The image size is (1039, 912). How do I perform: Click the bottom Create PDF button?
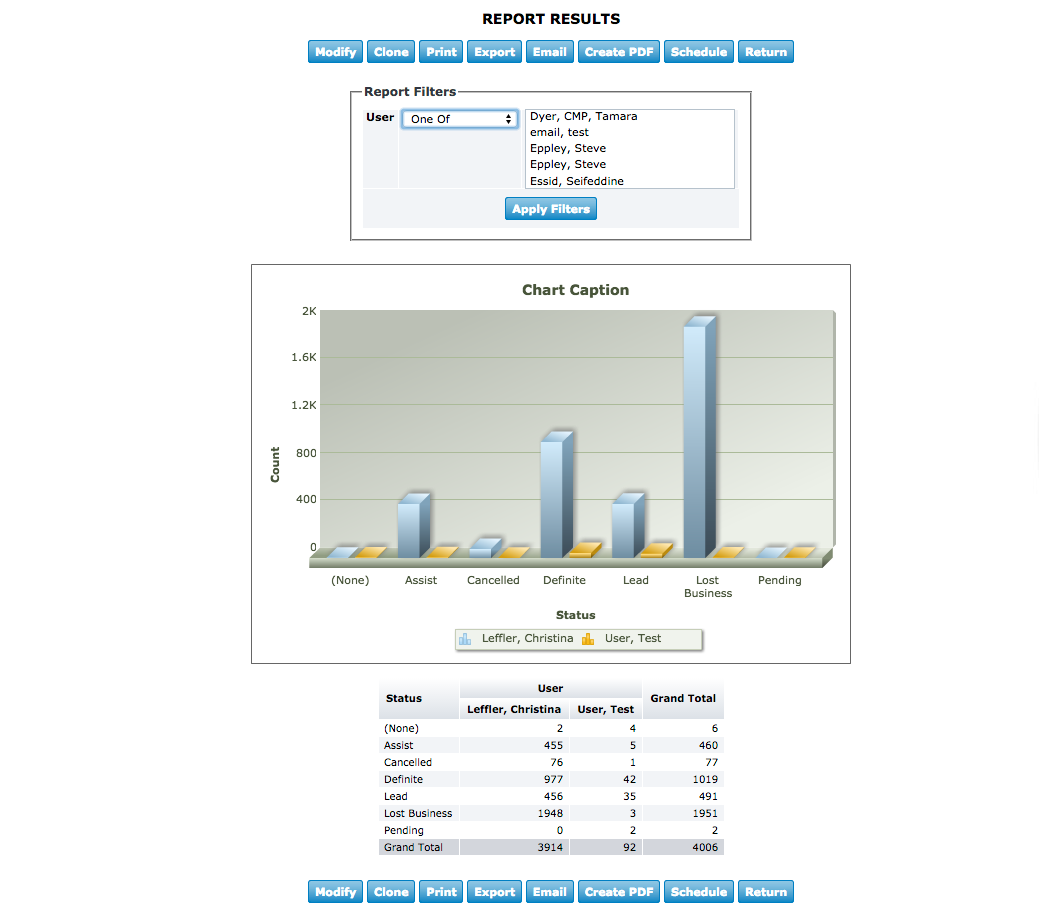click(619, 891)
